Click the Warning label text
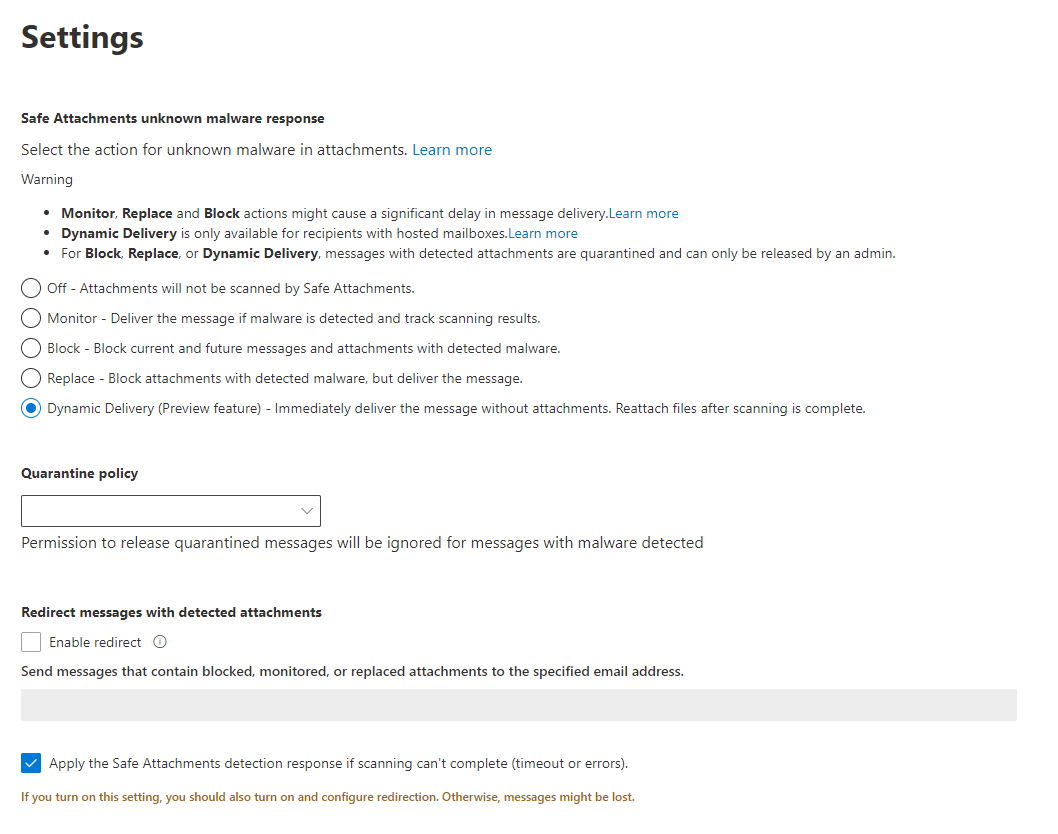The image size is (1058, 834). (x=46, y=179)
